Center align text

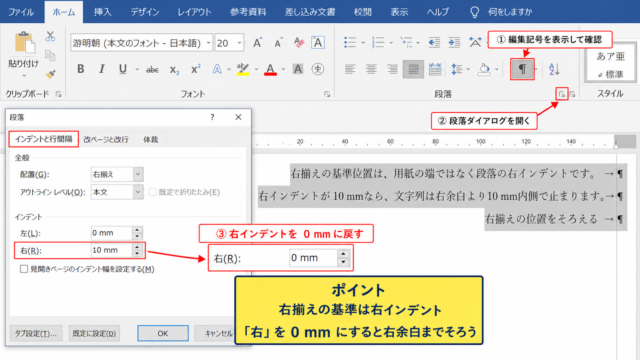tap(371, 69)
